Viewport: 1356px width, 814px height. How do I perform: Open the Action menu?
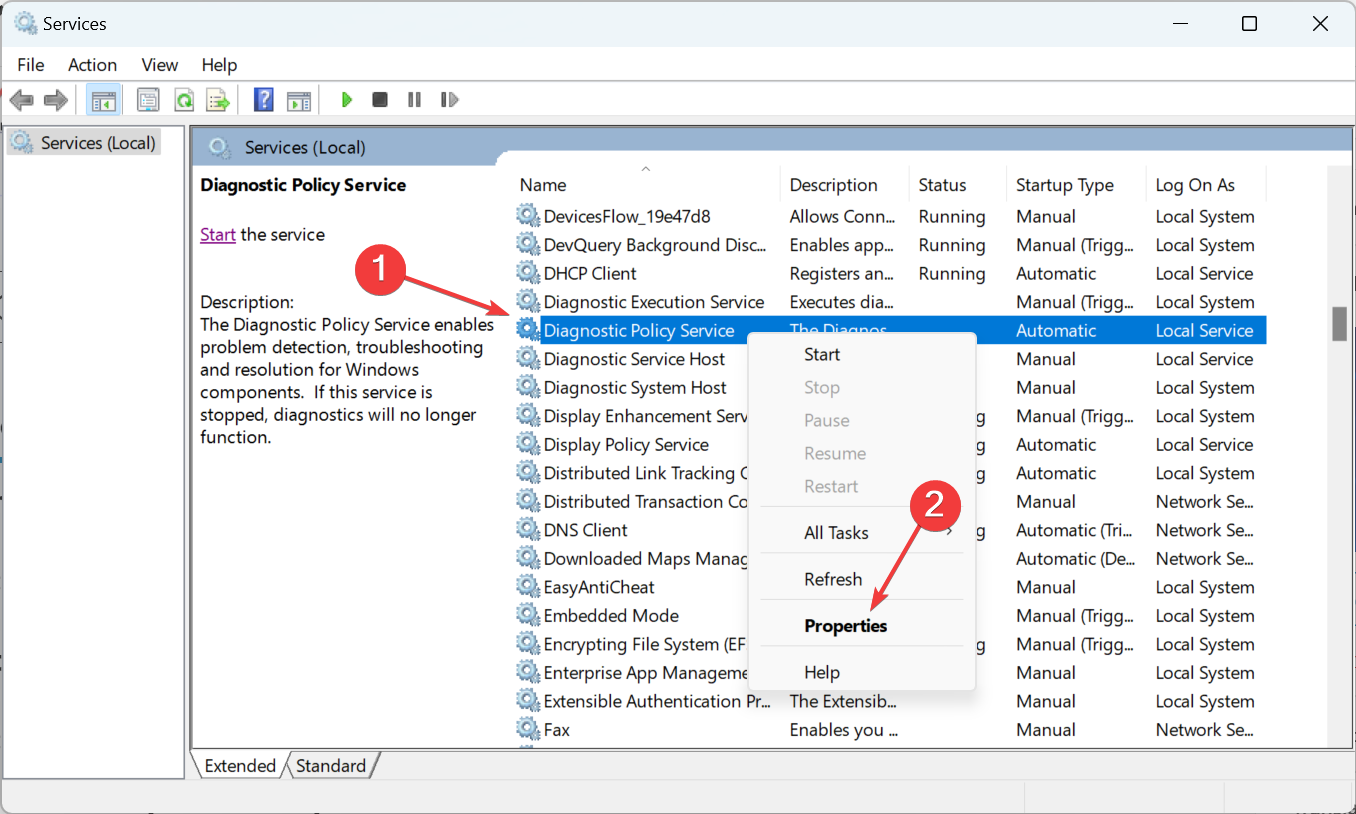(93, 65)
